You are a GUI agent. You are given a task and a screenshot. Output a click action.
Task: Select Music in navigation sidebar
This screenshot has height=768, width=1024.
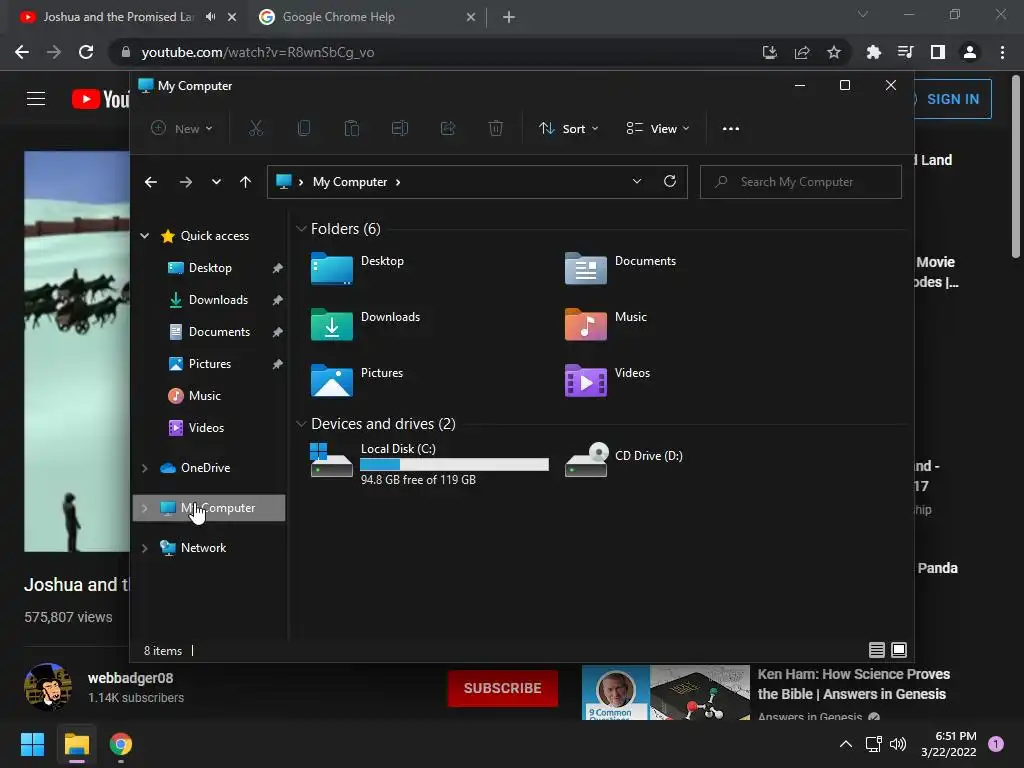204,396
